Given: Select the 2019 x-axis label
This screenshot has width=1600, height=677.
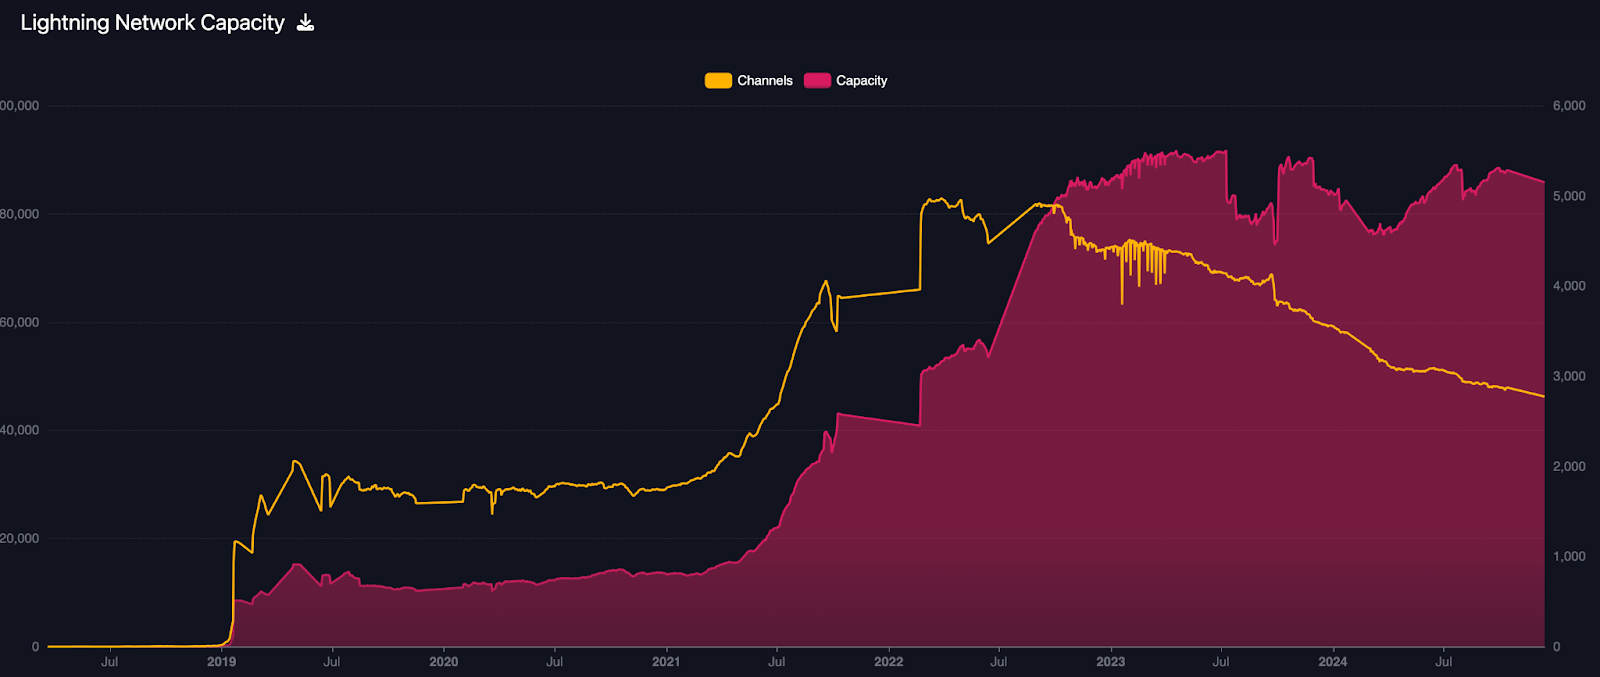Looking at the screenshot, I should (221, 662).
